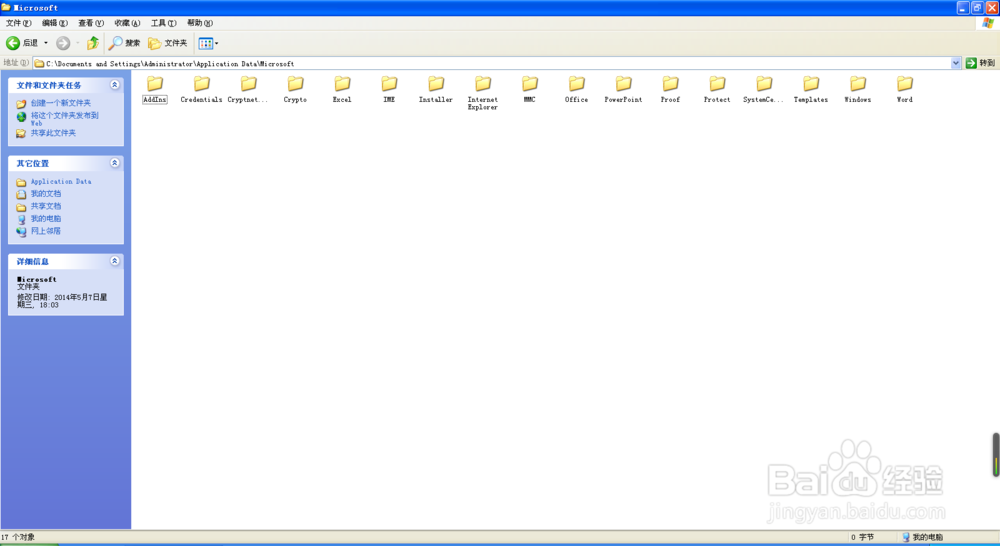Click the Forward arrow button
1000x546 pixels.
tap(63, 43)
